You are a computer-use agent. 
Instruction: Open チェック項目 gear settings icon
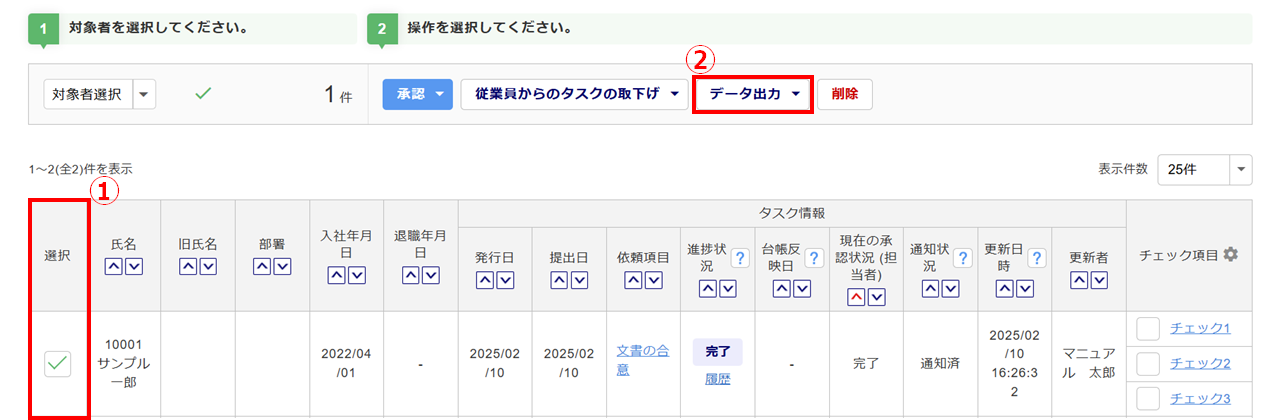[x=1231, y=255]
